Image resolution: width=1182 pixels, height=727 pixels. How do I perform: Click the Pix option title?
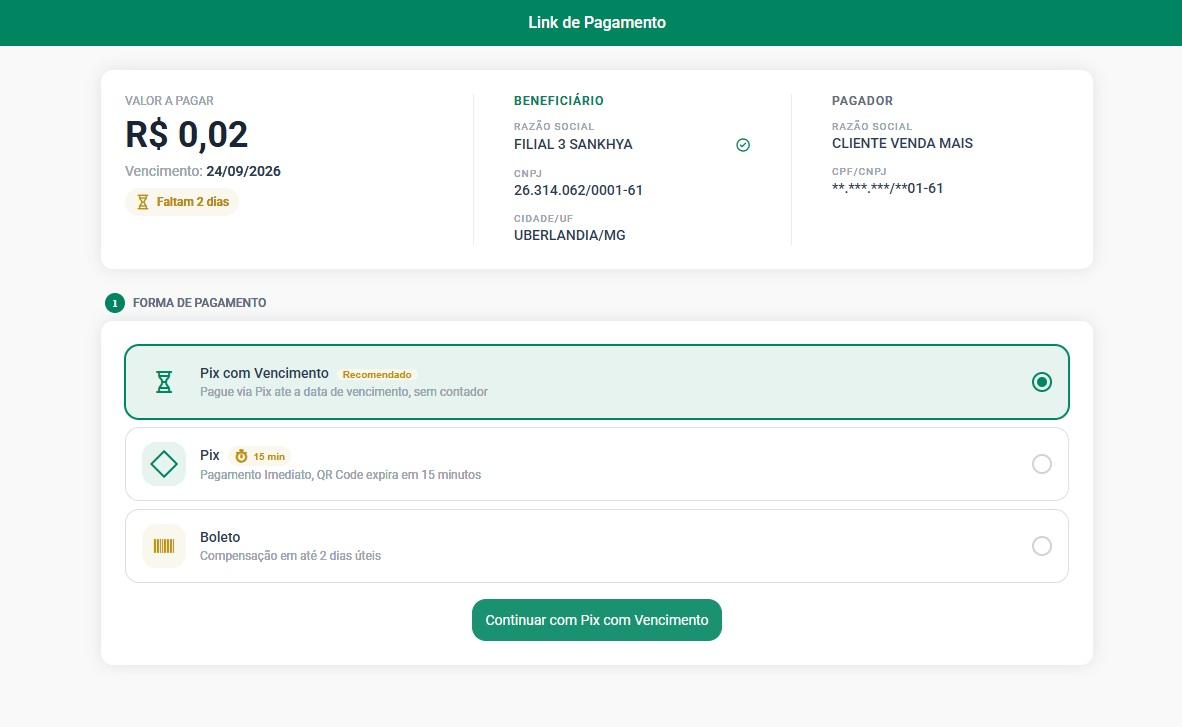210,456
